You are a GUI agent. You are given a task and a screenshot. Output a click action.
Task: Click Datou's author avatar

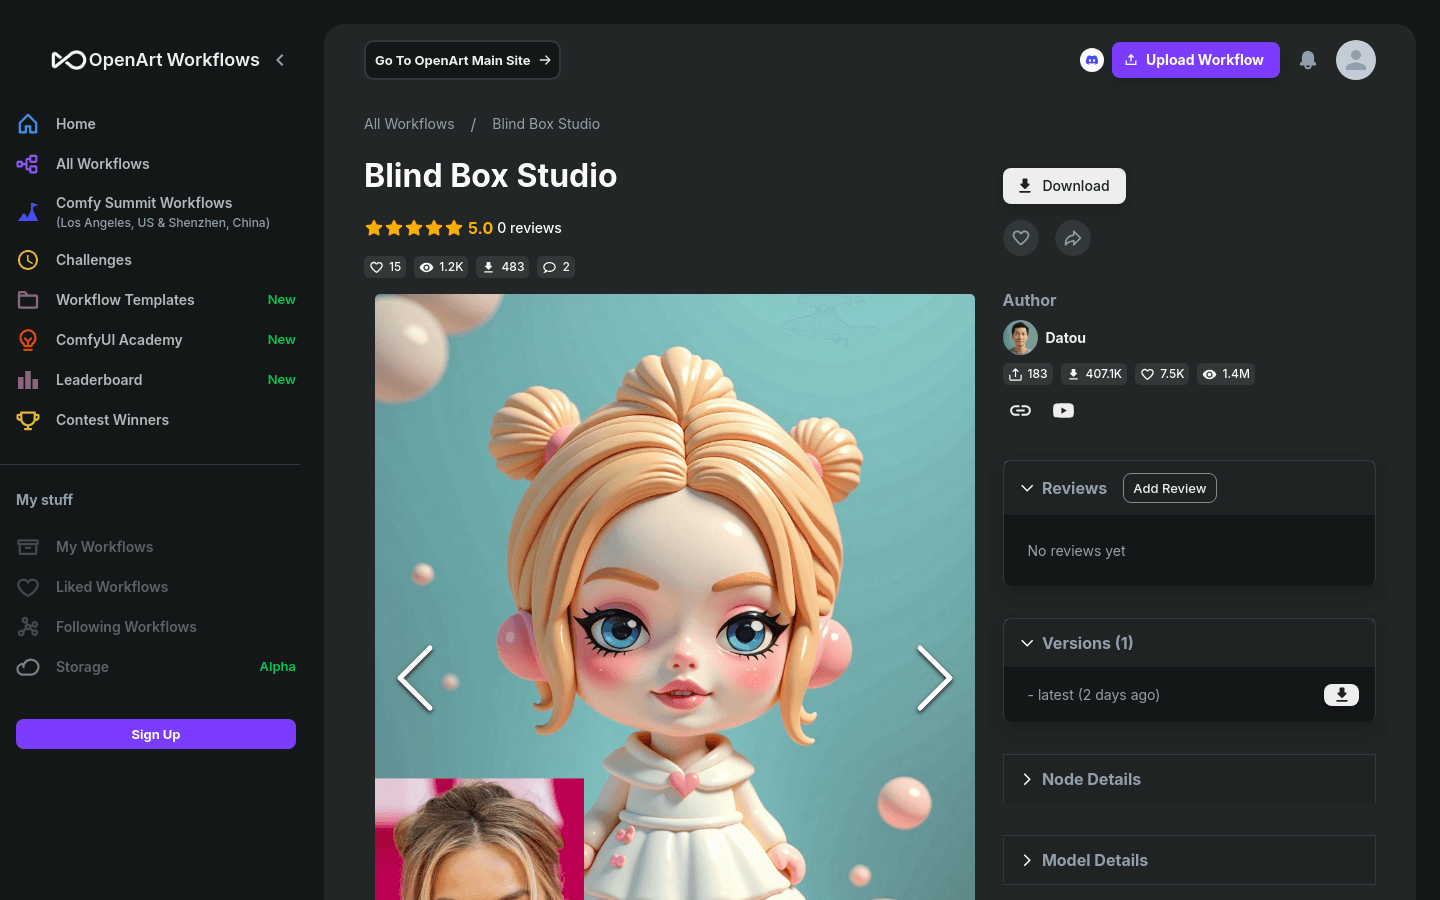[x=1020, y=338]
